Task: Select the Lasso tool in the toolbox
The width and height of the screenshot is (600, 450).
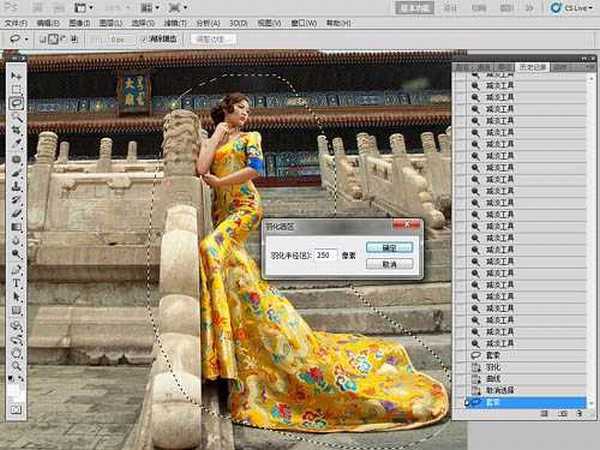Action: (16, 103)
